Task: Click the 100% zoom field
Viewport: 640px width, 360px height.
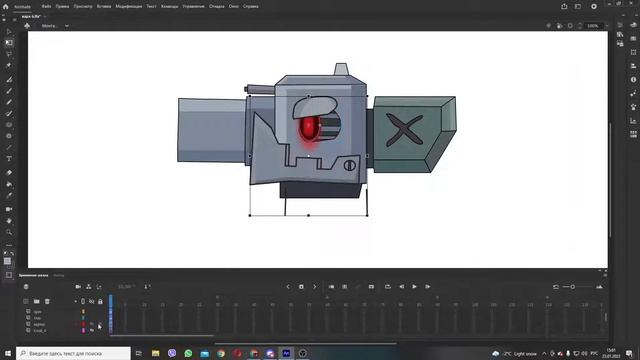Action: pos(593,26)
